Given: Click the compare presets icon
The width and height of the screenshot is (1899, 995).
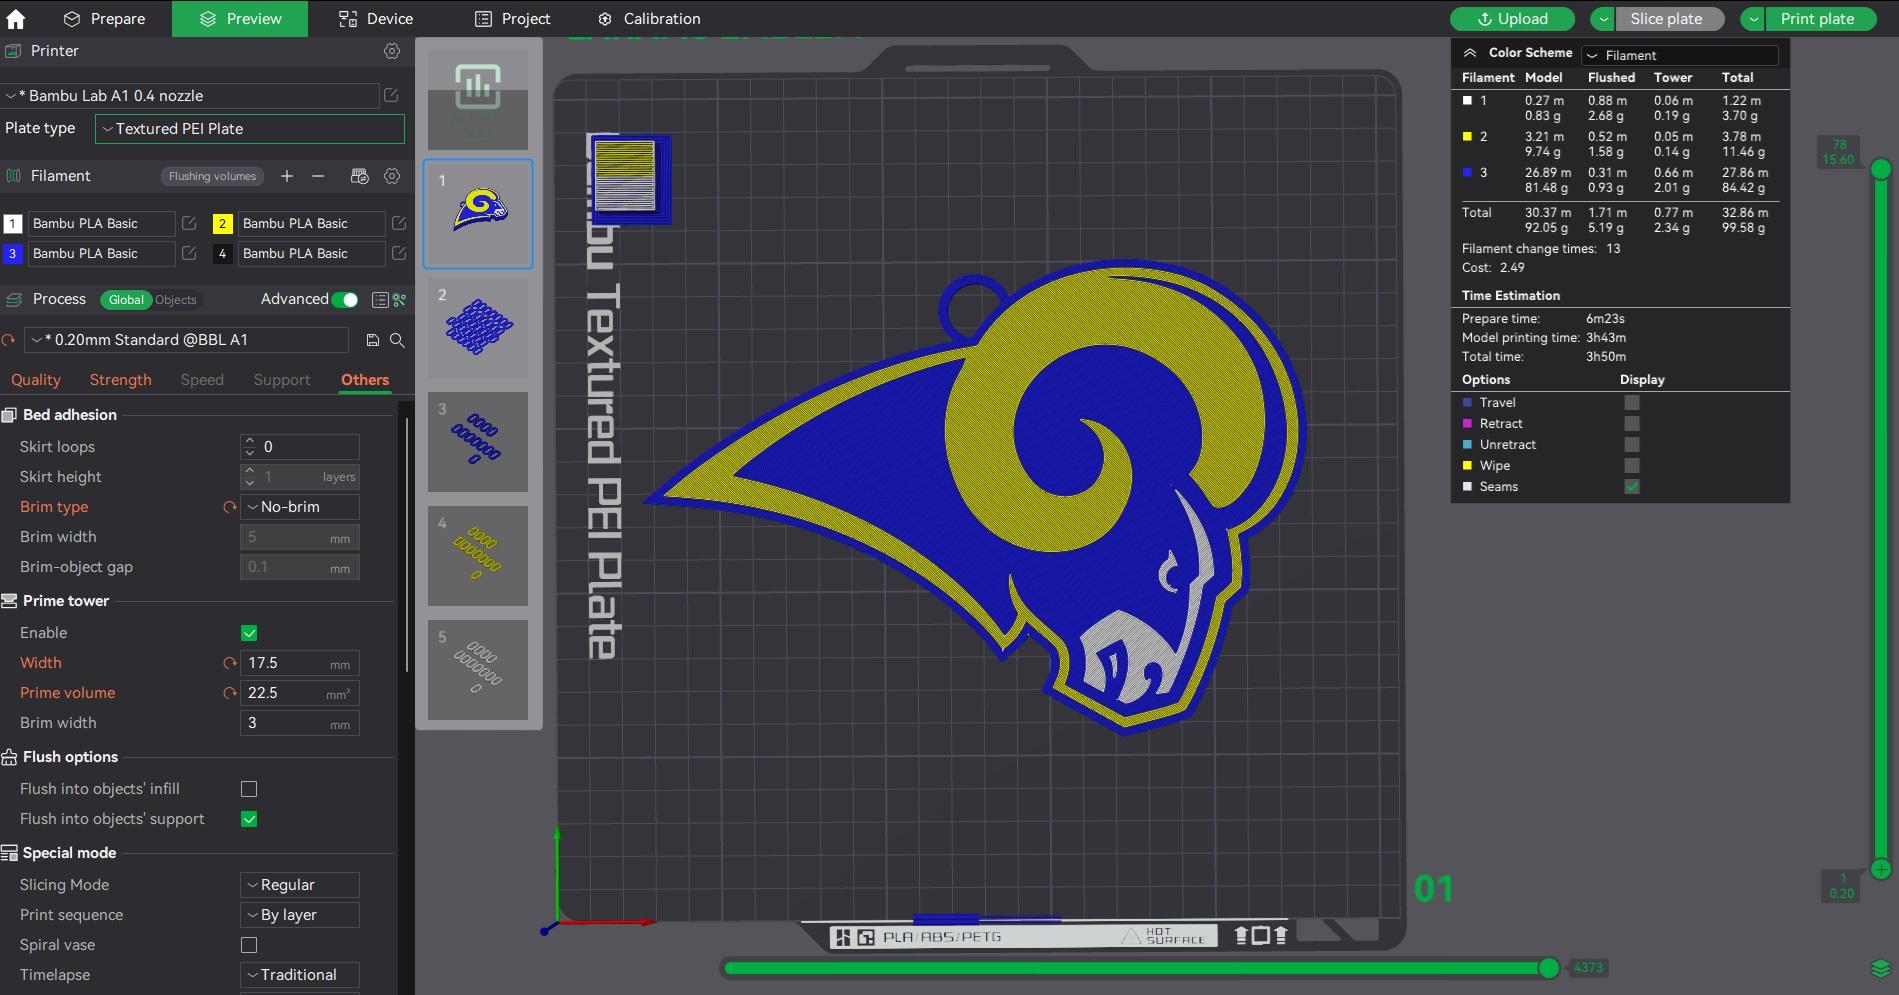Looking at the screenshot, I should pyautogui.click(x=400, y=300).
